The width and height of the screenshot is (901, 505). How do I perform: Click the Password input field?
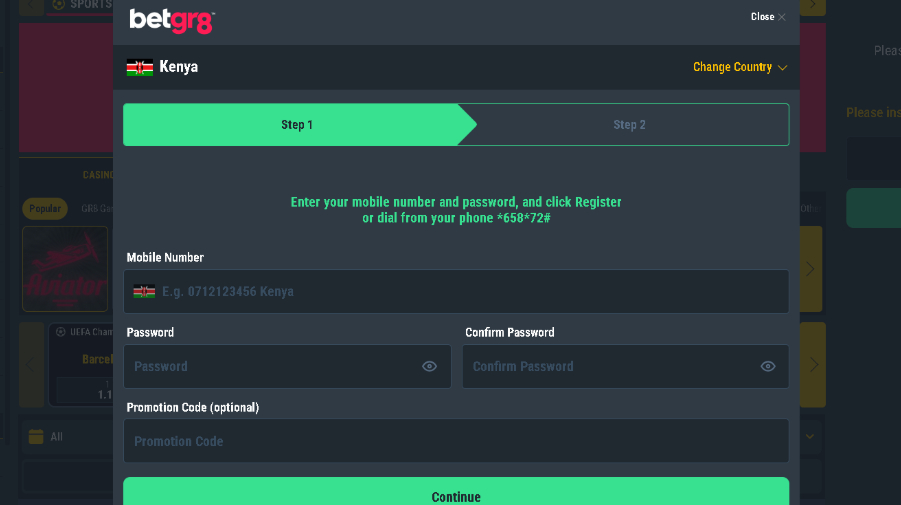(x=272, y=367)
